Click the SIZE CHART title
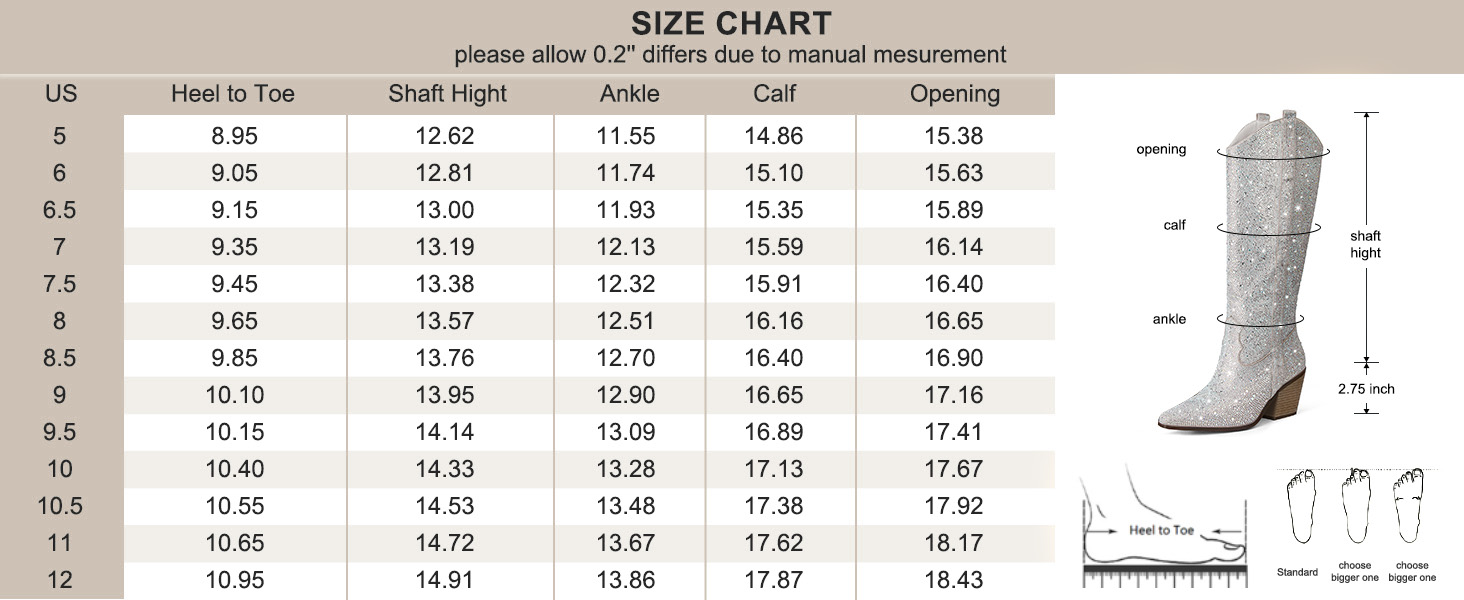The height and width of the screenshot is (600, 1464). pos(731,23)
